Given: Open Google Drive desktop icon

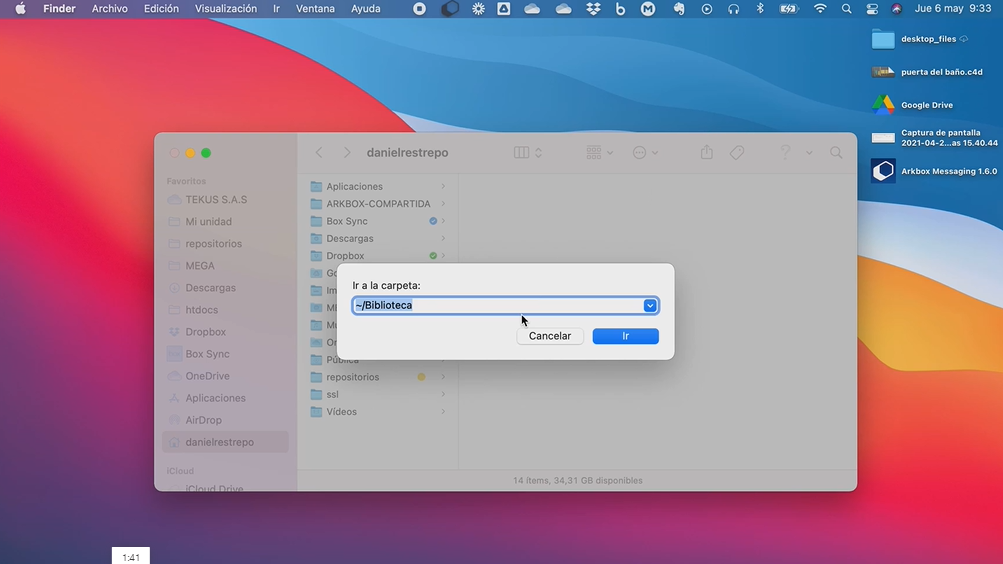Looking at the screenshot, I should click(883, 105).
